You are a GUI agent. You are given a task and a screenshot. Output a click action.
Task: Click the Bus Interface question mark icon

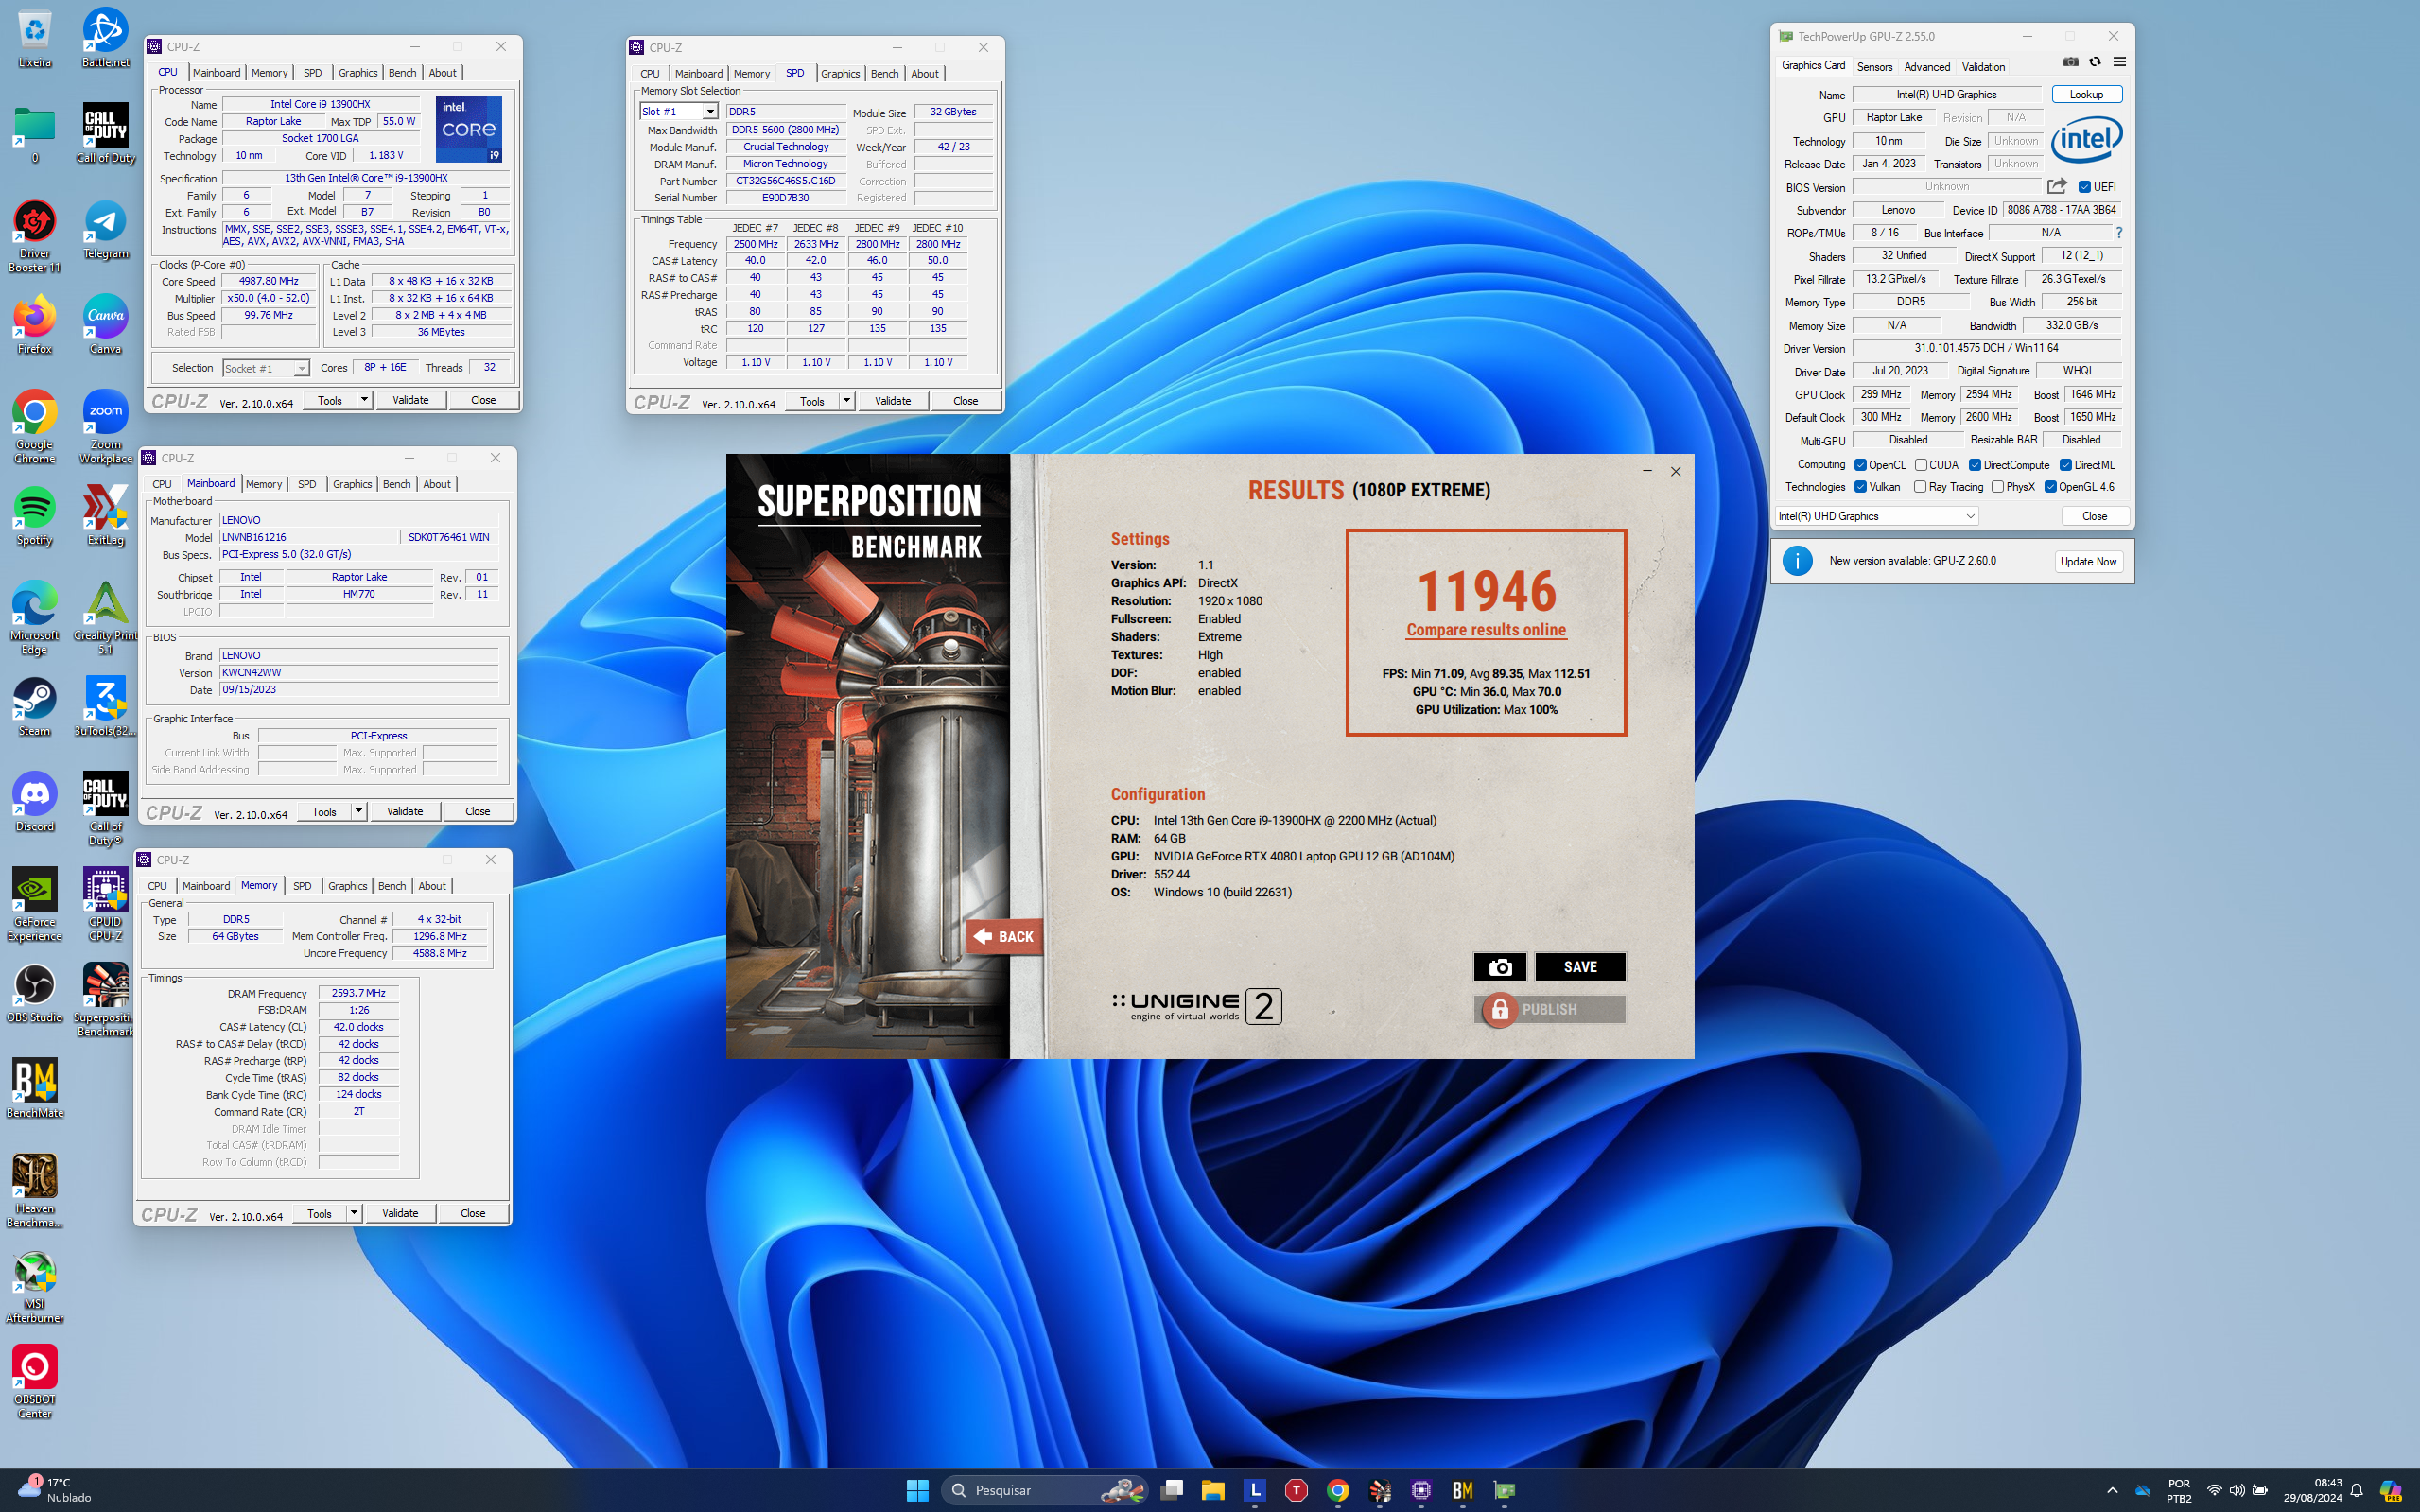(2118, 233)
